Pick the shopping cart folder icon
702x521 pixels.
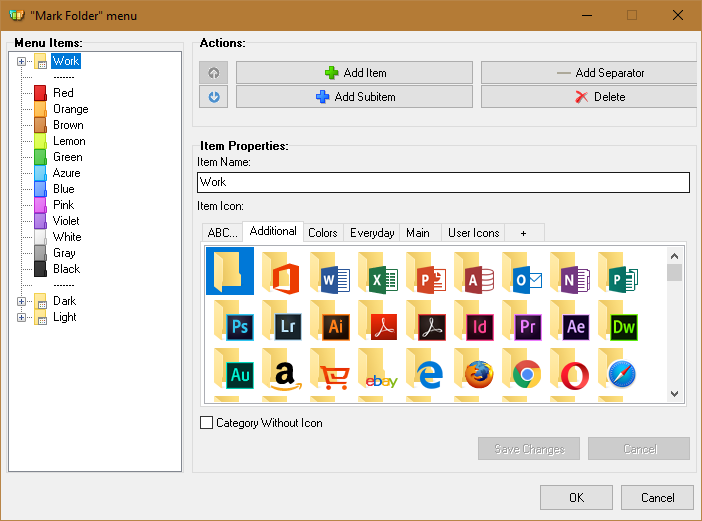[x=330, y=369]
